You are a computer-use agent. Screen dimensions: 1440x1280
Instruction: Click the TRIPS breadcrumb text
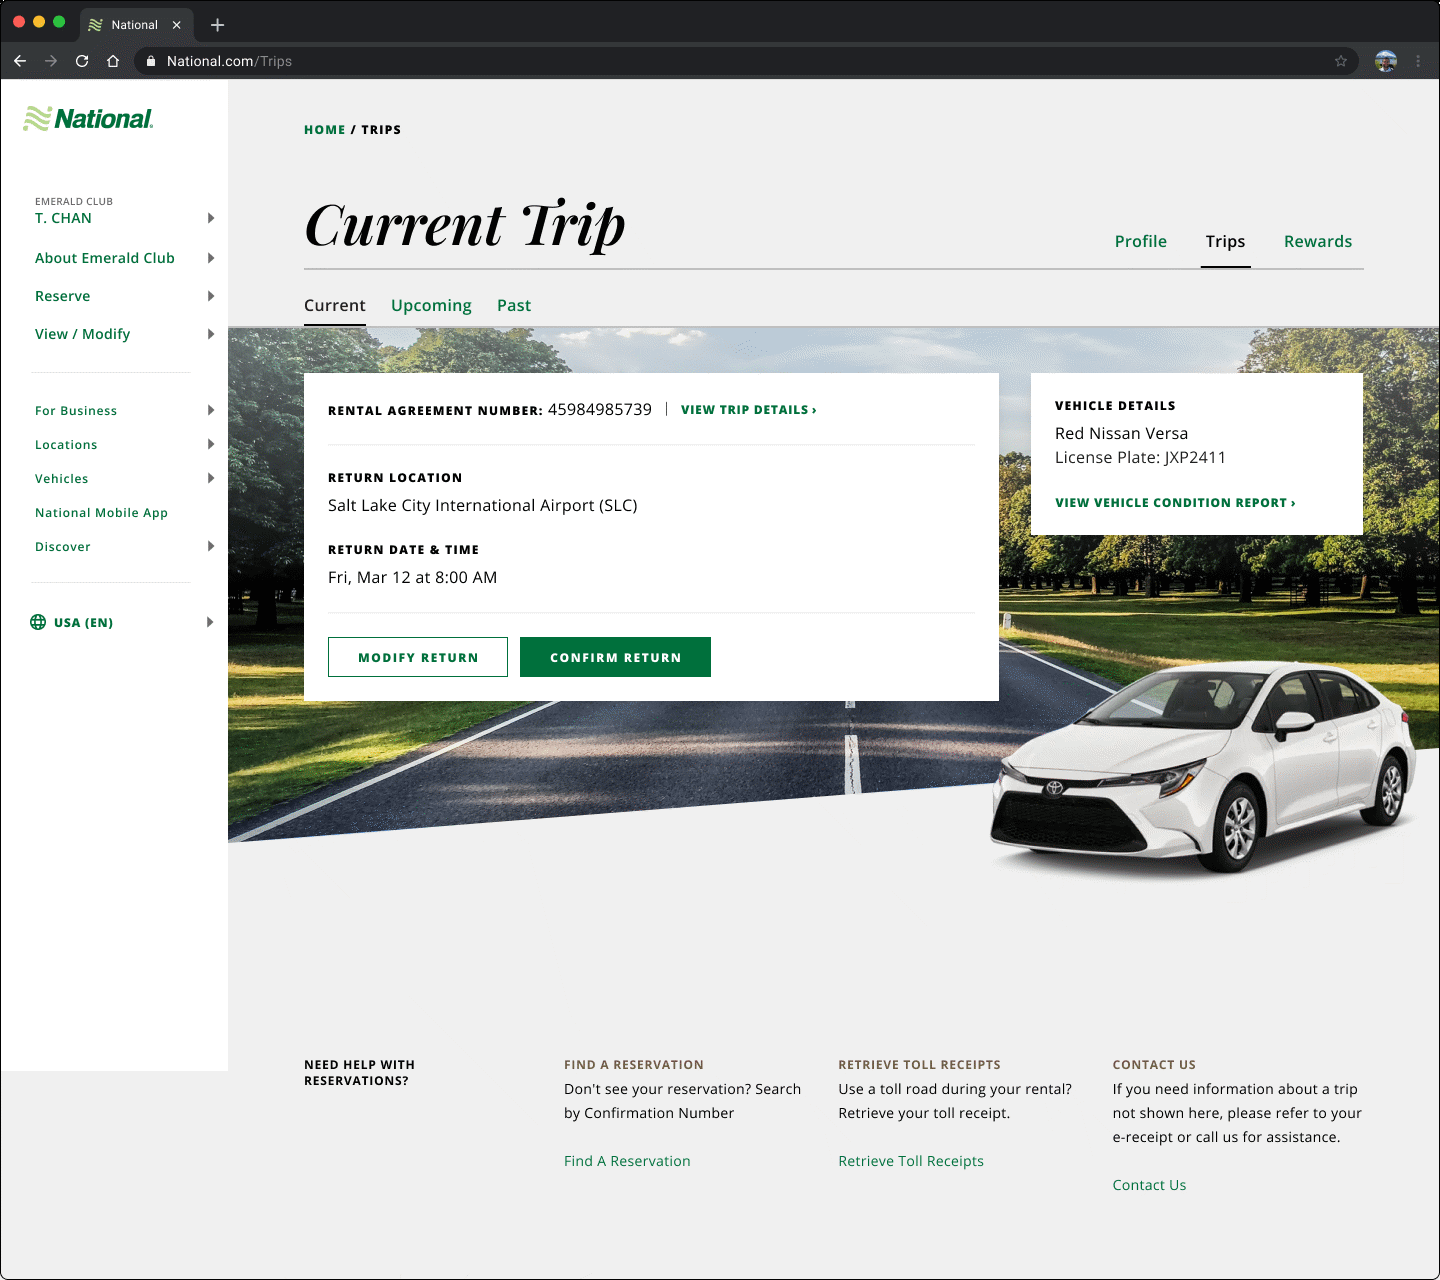[381, 130]
